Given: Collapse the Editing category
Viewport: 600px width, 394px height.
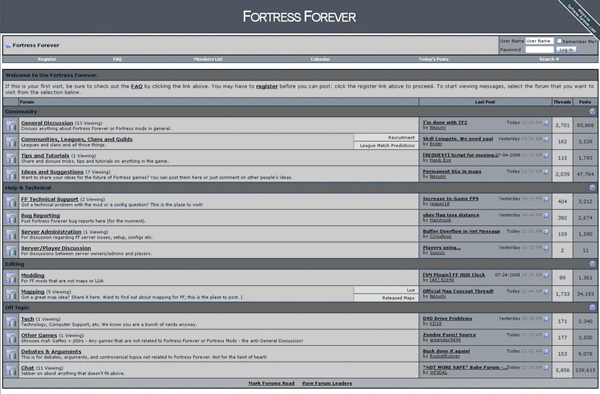Looking at the screenshot, I should coord(592,264).
